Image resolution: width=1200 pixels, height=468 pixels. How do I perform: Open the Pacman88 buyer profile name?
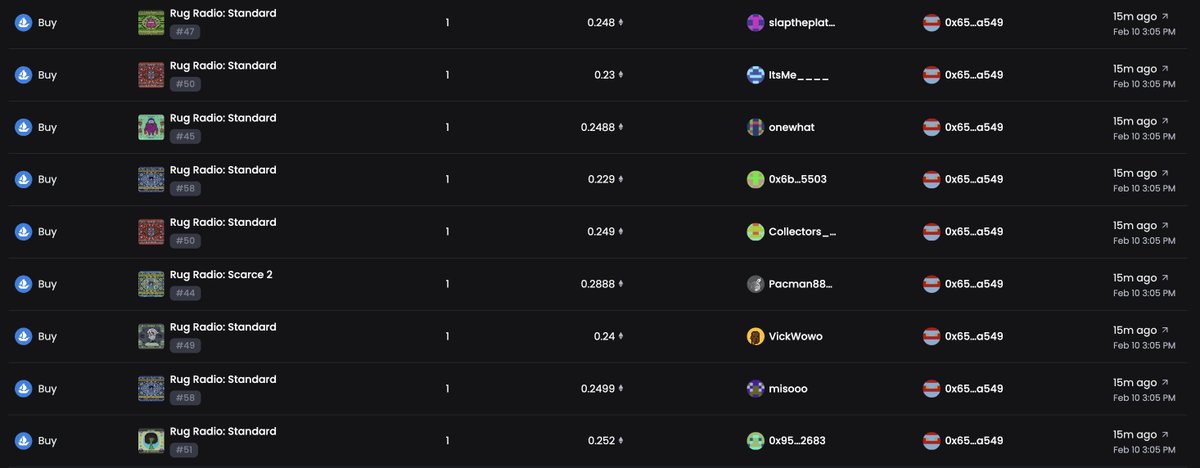pyautogui.click(x=801, y=284)
